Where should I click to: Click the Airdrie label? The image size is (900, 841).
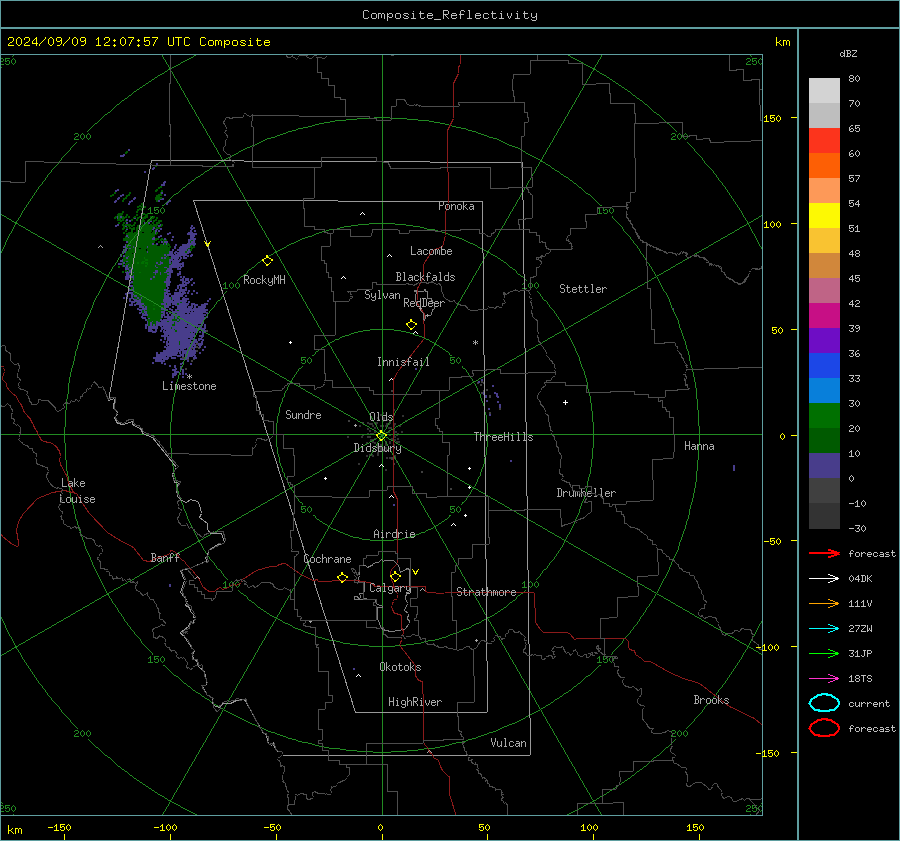(394, 534)
